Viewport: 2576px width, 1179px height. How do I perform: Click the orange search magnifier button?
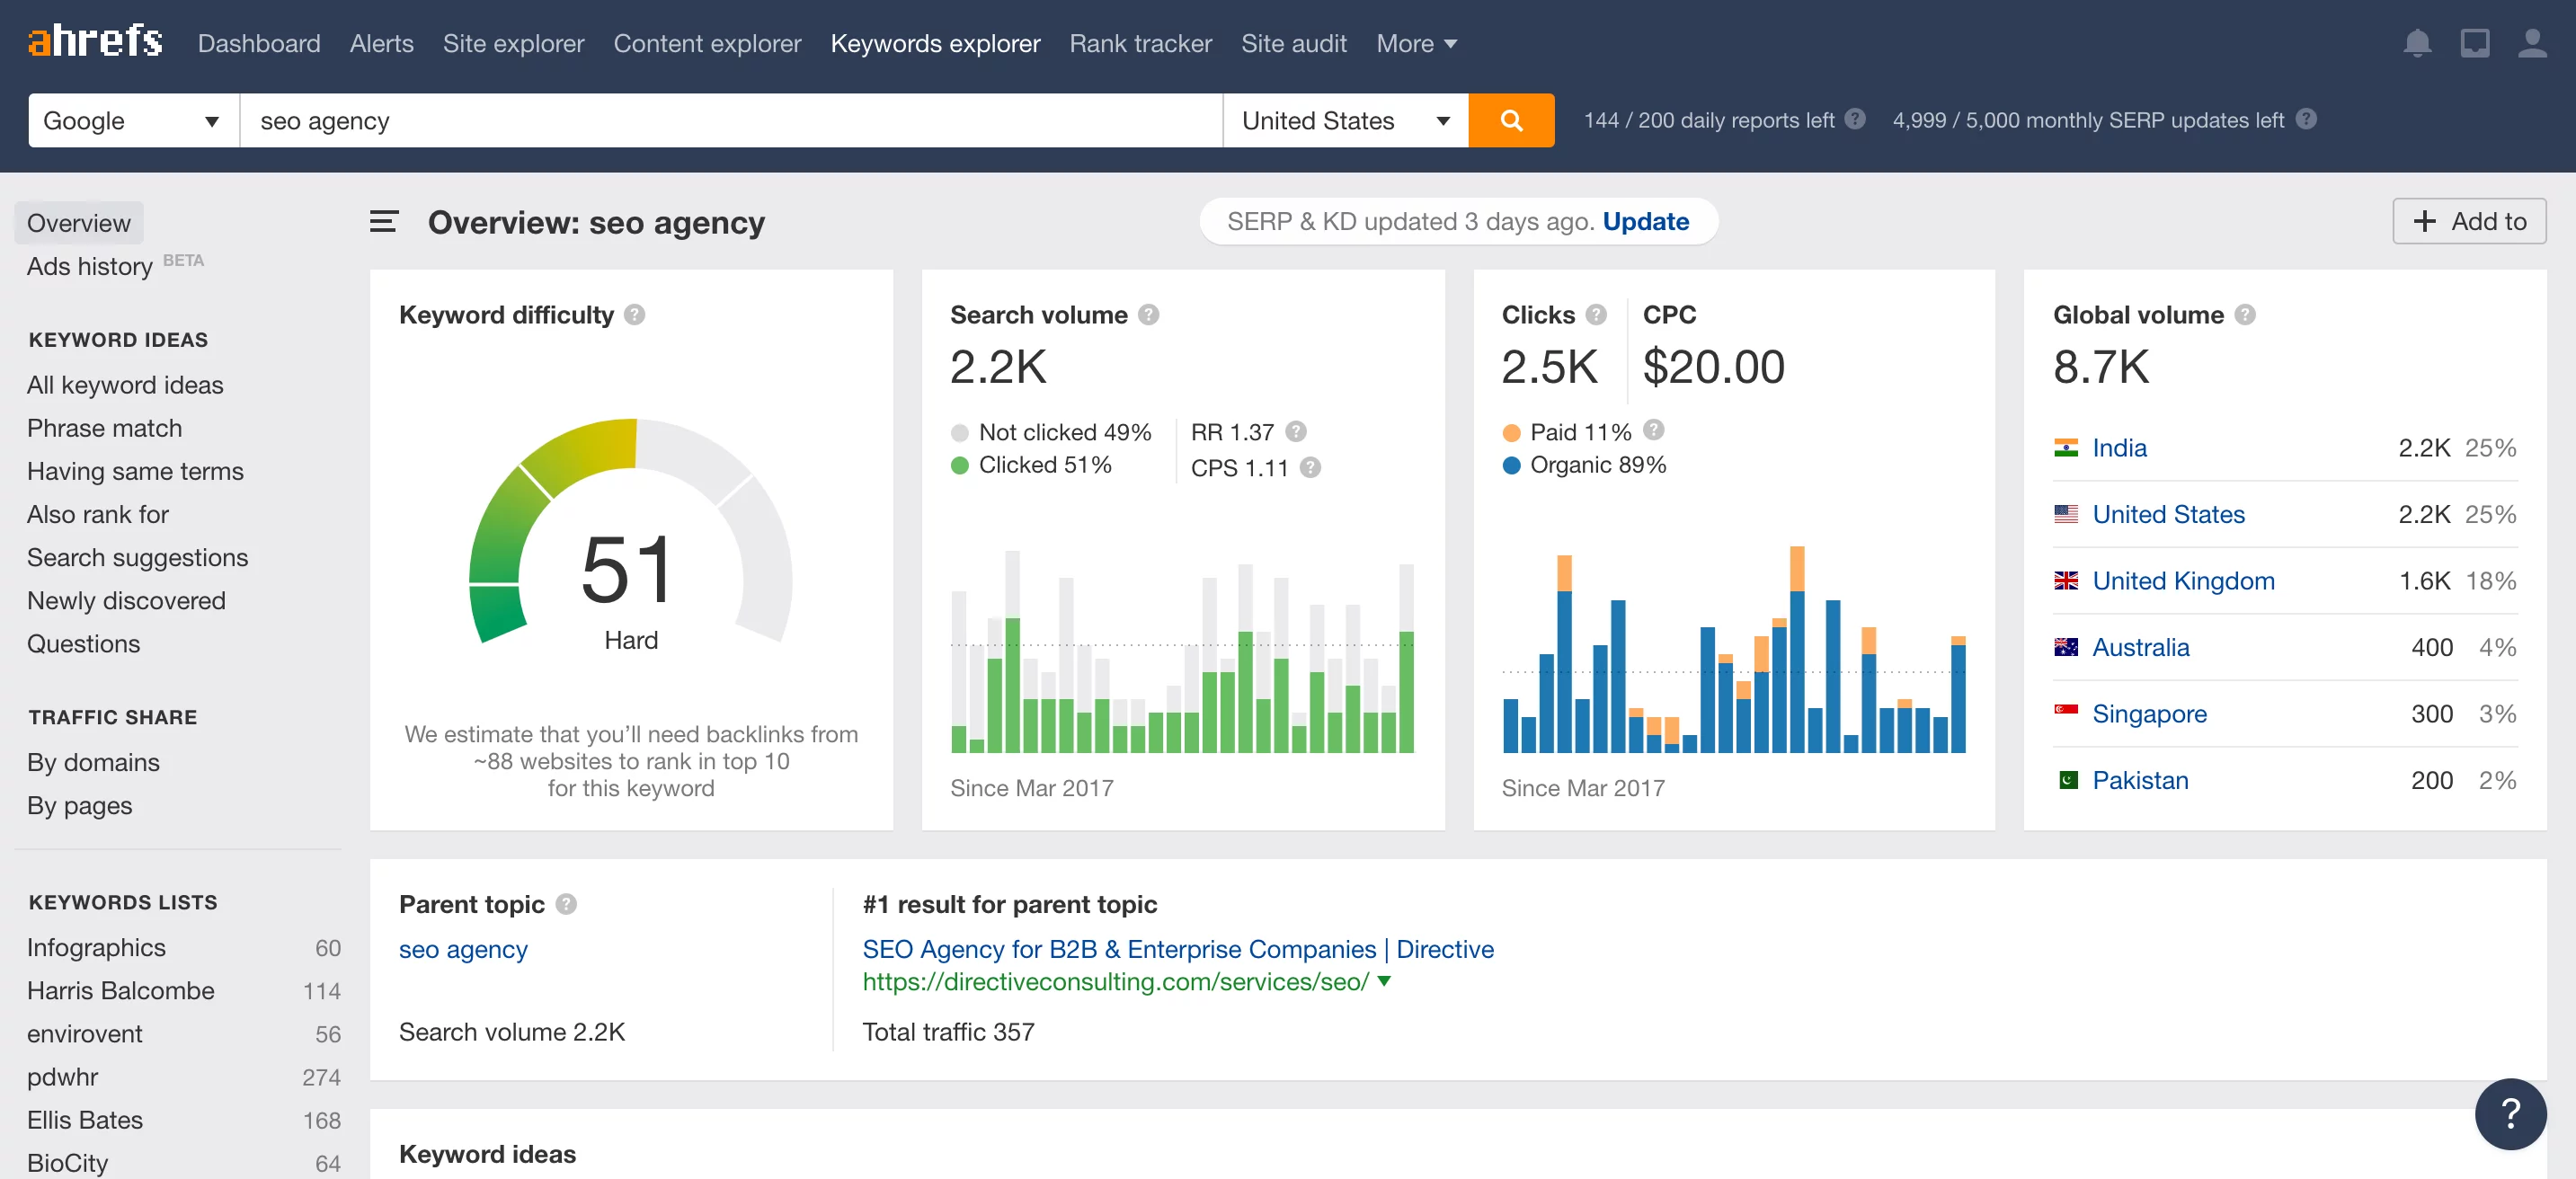pyautogui.click(x=1510, y=120)
